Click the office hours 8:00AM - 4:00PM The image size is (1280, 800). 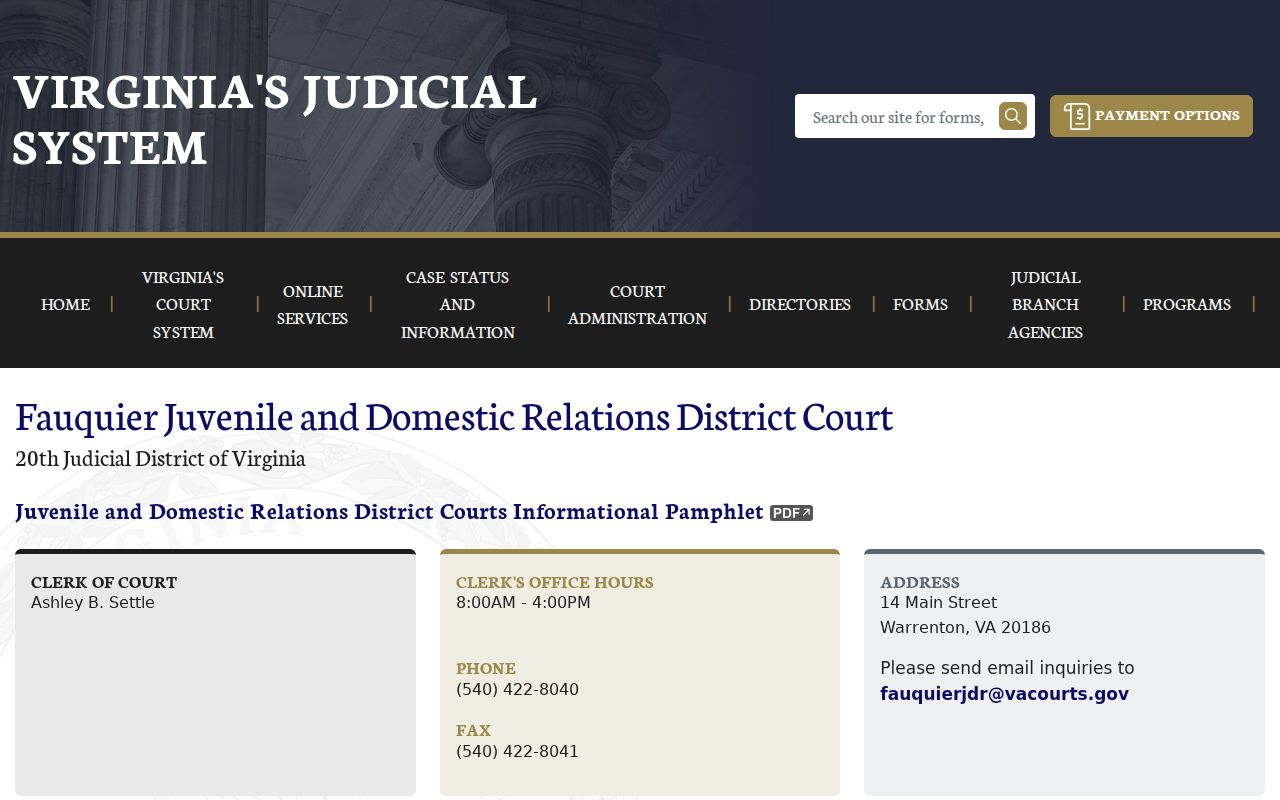523,603
